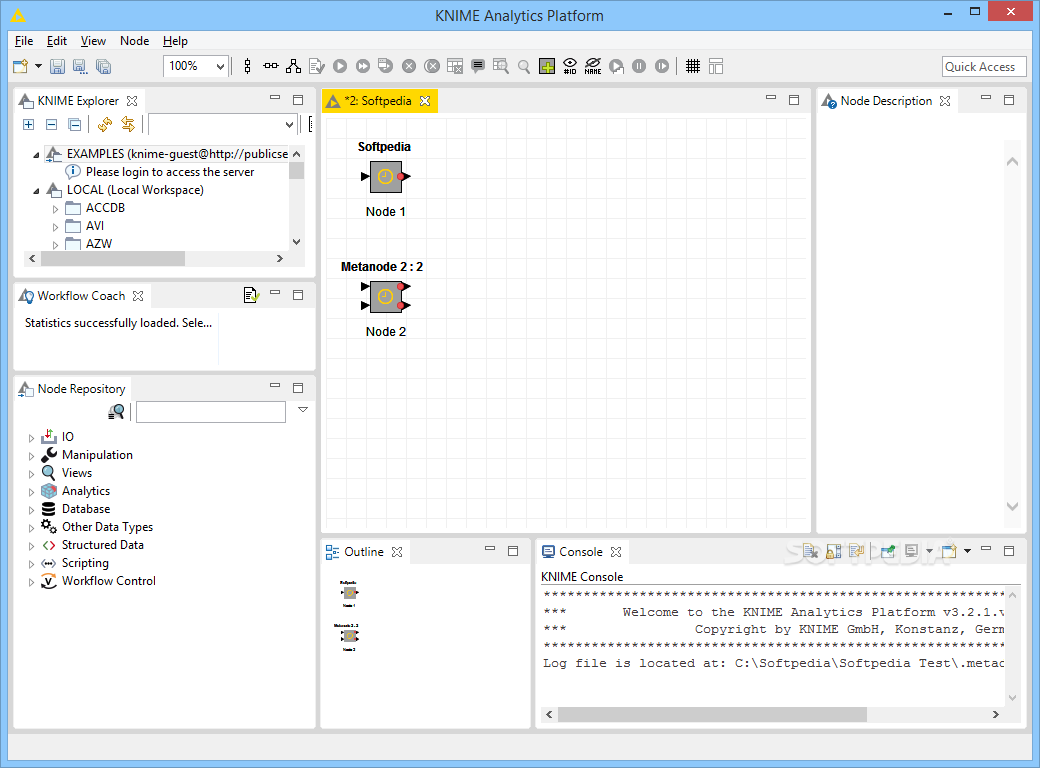The image size is (1040, 768).
Task: Open the New wizard dropdown arrow
Action: click(38, 66)
